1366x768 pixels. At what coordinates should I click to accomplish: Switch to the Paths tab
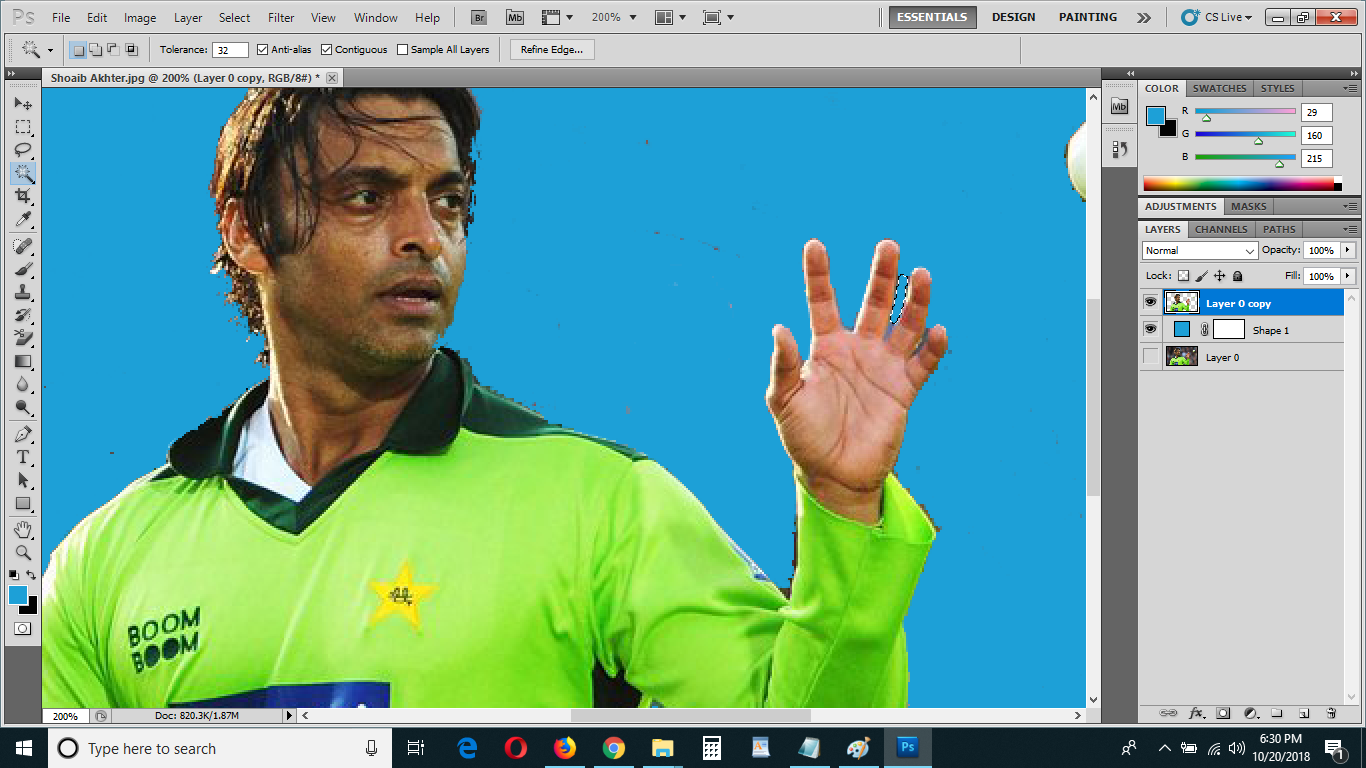[1279, 229]
